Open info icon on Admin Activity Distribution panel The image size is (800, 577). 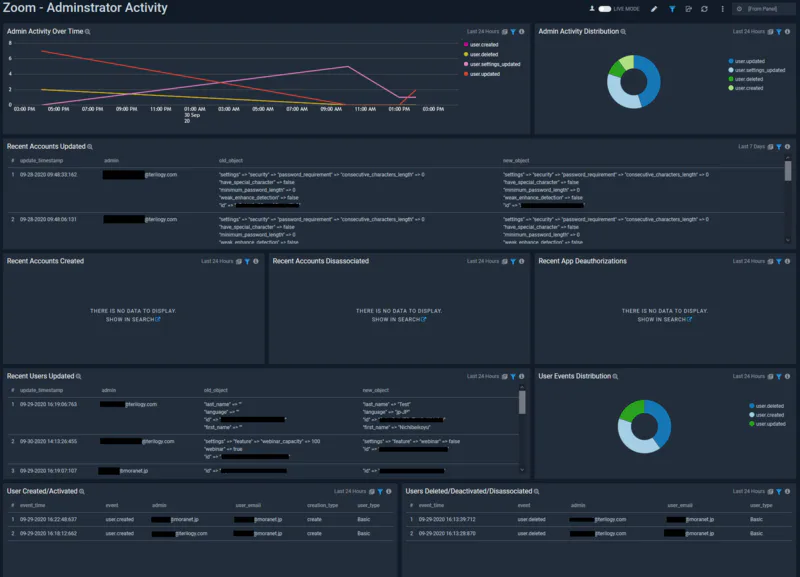(787, 32)
